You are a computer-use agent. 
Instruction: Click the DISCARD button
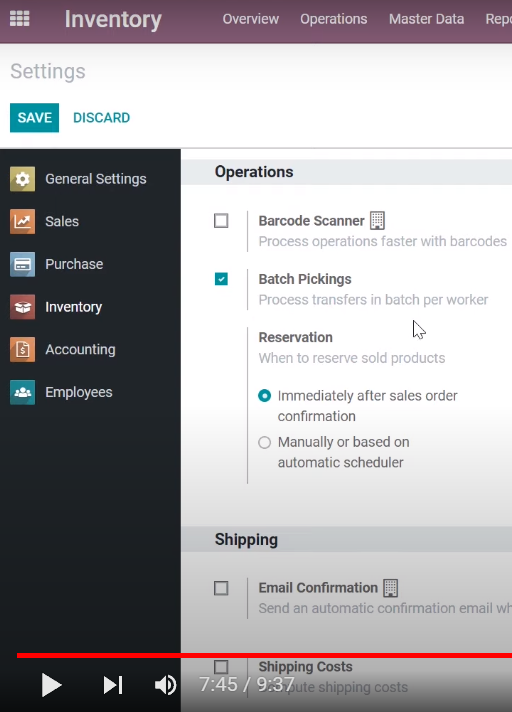pyautogui.click(x=102, y=118)
